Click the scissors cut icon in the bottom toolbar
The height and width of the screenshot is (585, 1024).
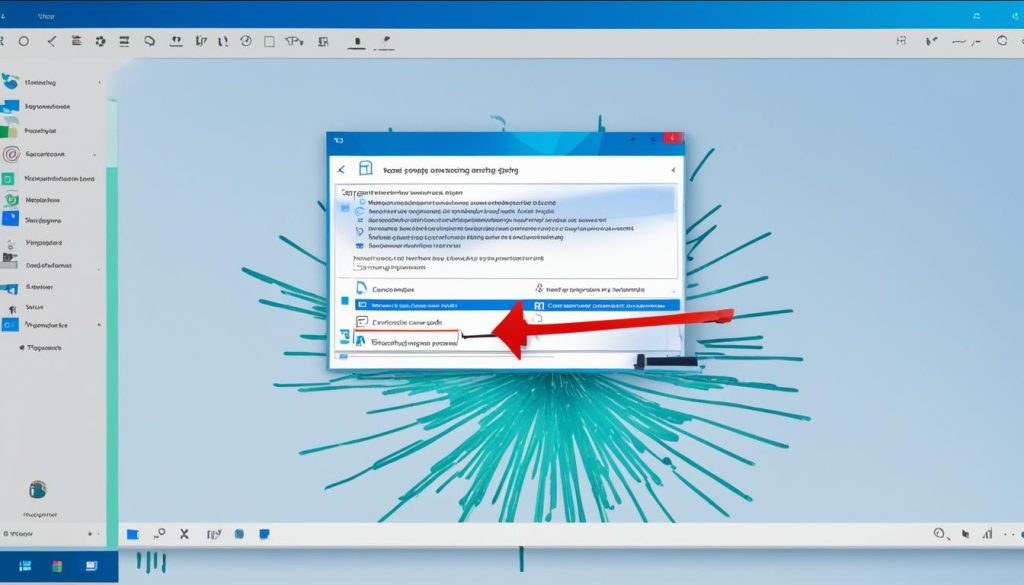[x=184, y=533]
